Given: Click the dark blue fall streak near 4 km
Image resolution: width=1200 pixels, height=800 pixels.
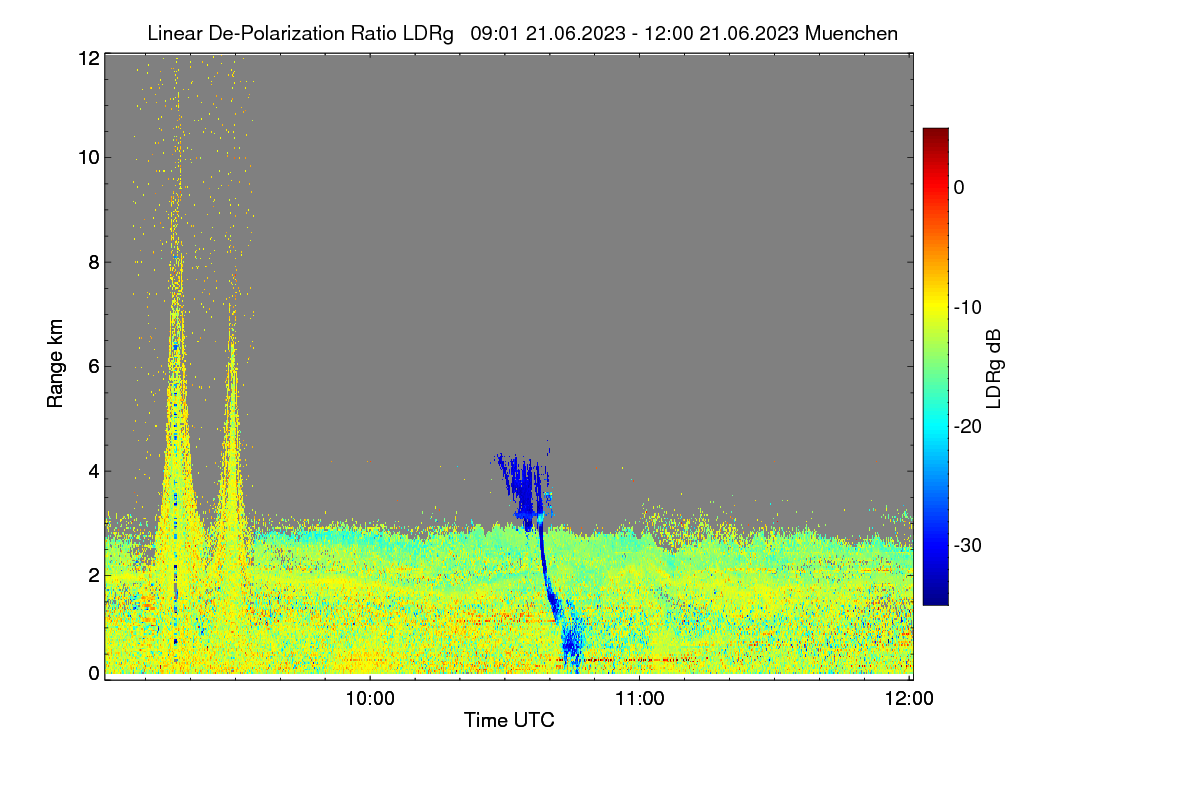Looking at the screenshot, I should [x=522, y=490].
